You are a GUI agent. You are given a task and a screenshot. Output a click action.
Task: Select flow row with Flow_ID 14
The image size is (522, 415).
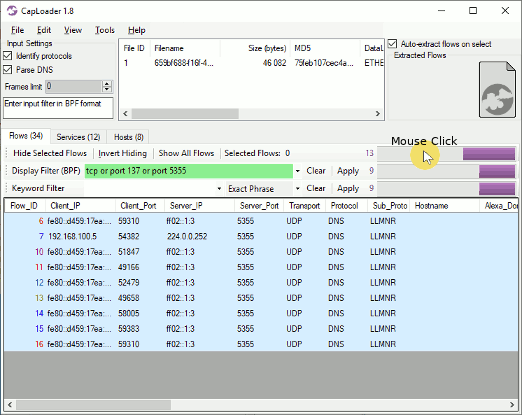(261, 313)
